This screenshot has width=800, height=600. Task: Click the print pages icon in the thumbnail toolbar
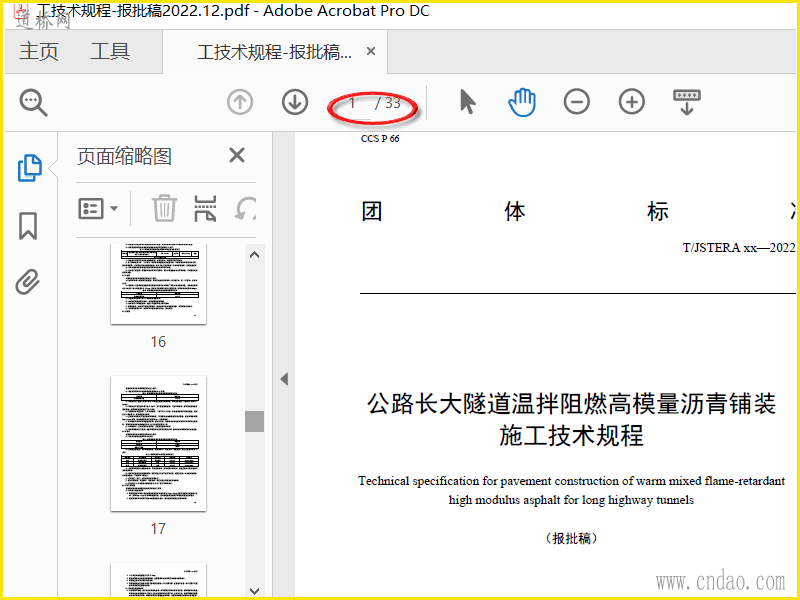[x=205, y=209]
